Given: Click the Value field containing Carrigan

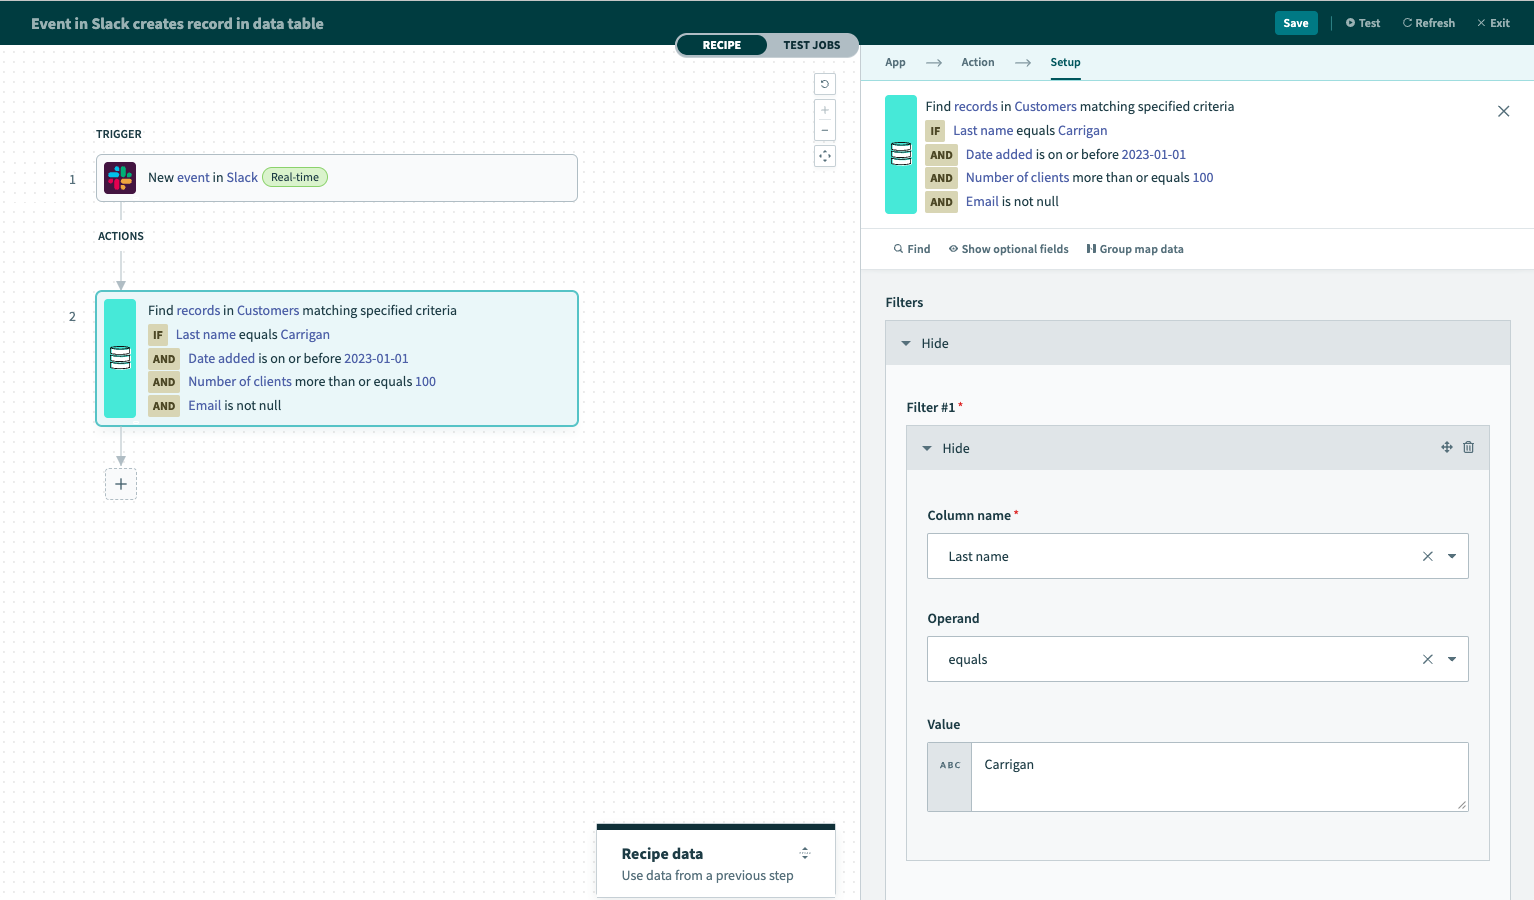Looking at the screenshot, I should click(1218, 776).
